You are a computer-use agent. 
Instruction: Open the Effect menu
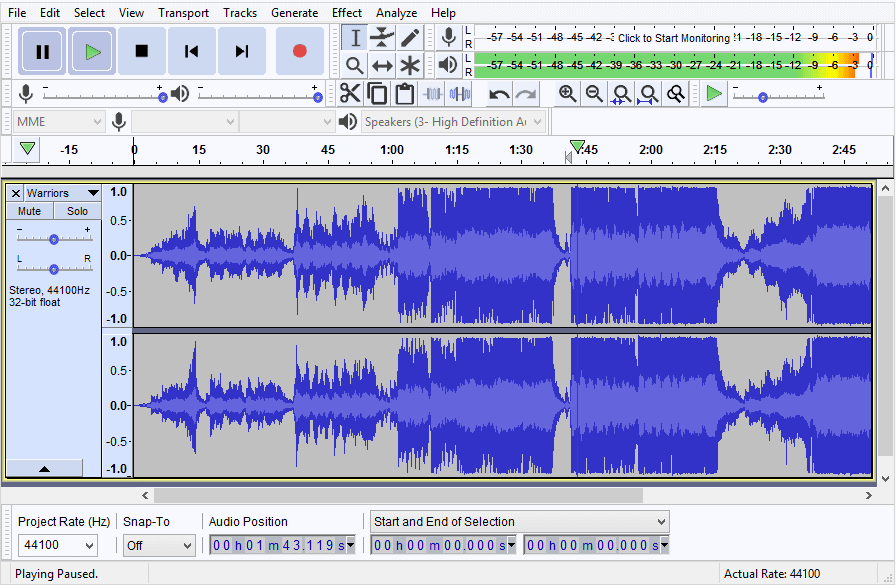coord(347,13)
